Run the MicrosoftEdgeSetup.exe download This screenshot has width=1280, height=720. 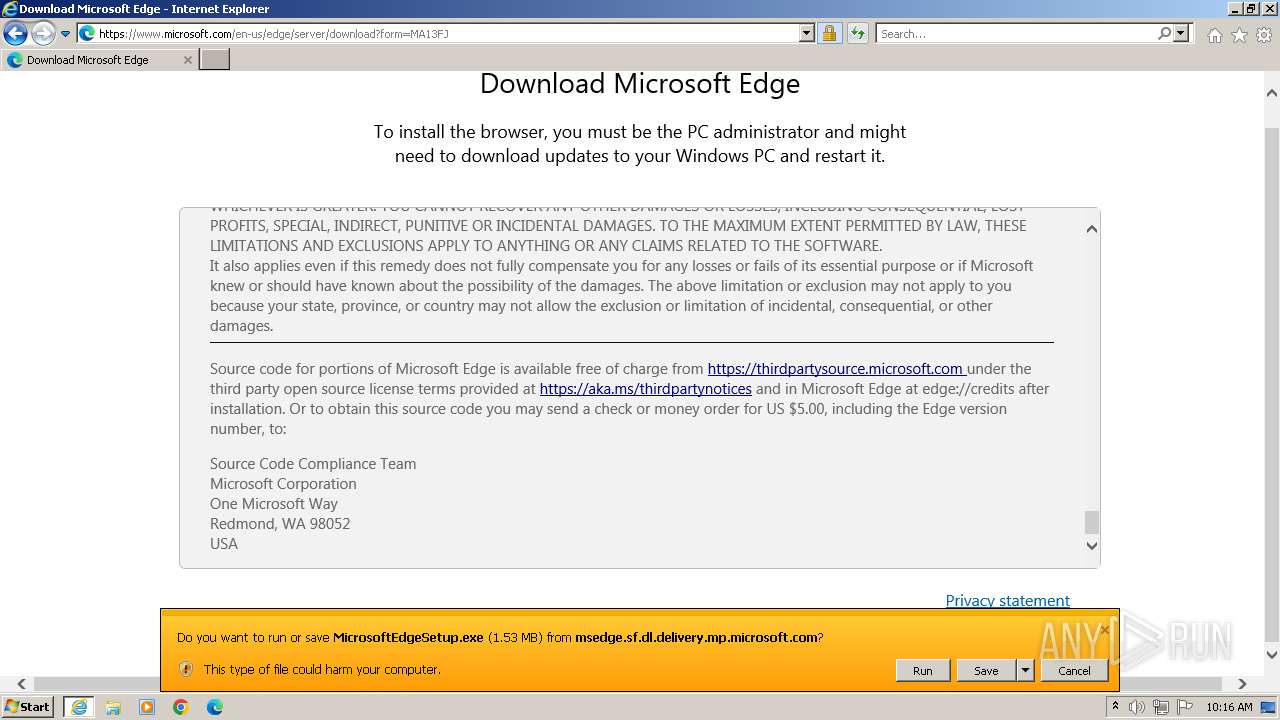(922, 671)
